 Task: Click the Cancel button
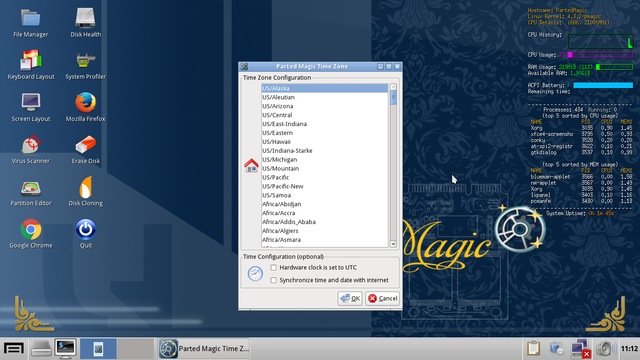(x=382, y=298)
